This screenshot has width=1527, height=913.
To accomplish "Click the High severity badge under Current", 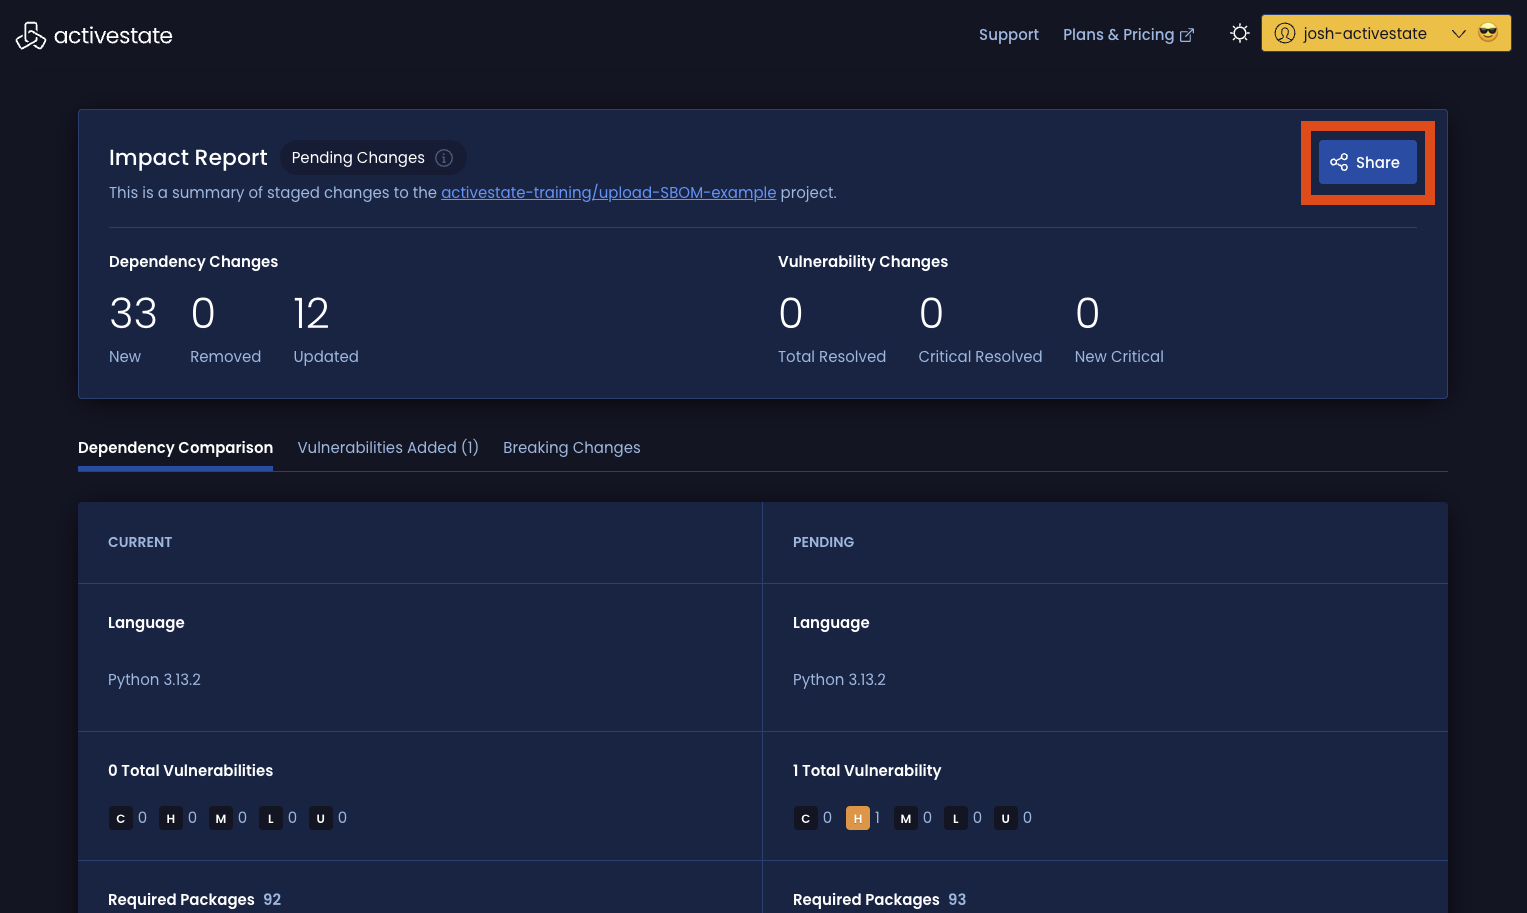I will pyautogui.click(x=170, y=818).
